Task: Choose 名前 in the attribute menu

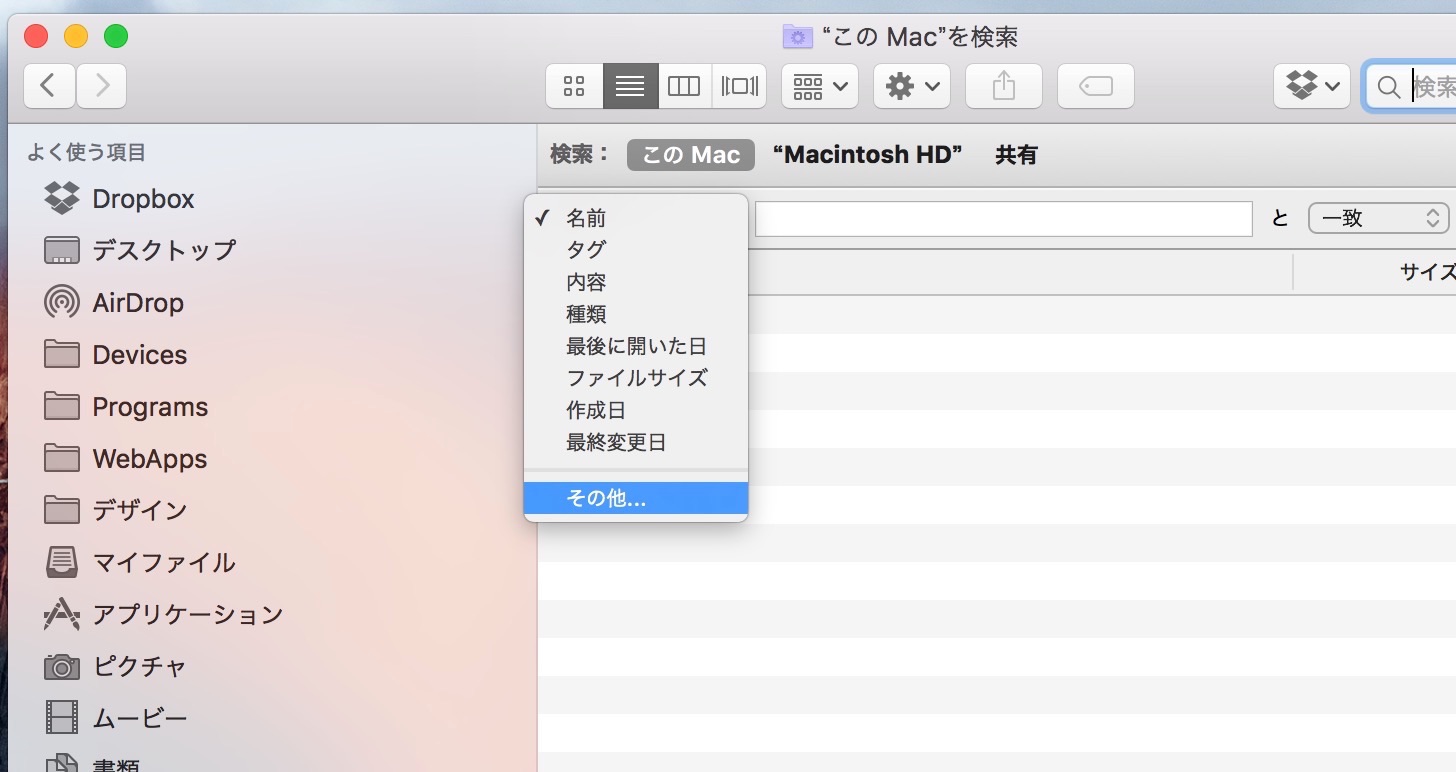Action: pos(636,218)
